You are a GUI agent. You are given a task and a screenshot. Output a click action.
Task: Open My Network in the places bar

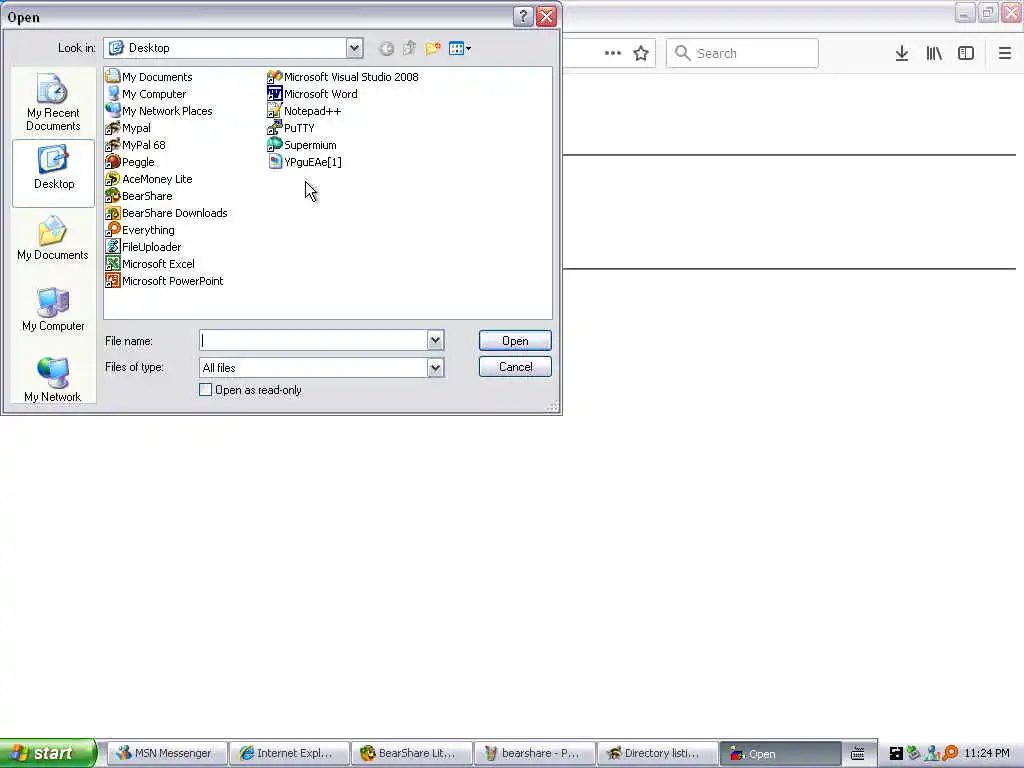click(53, 379)
